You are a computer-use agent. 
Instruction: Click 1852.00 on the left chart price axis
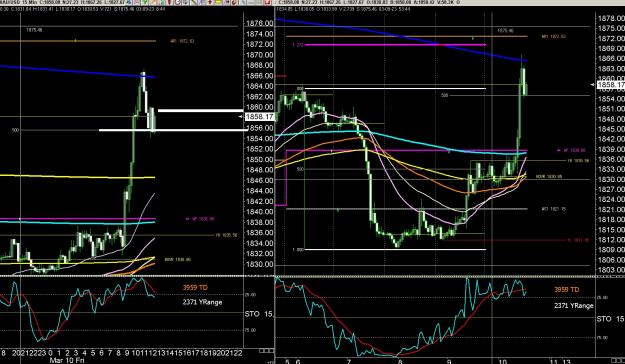pyautogui.click(x=259, y=149)
